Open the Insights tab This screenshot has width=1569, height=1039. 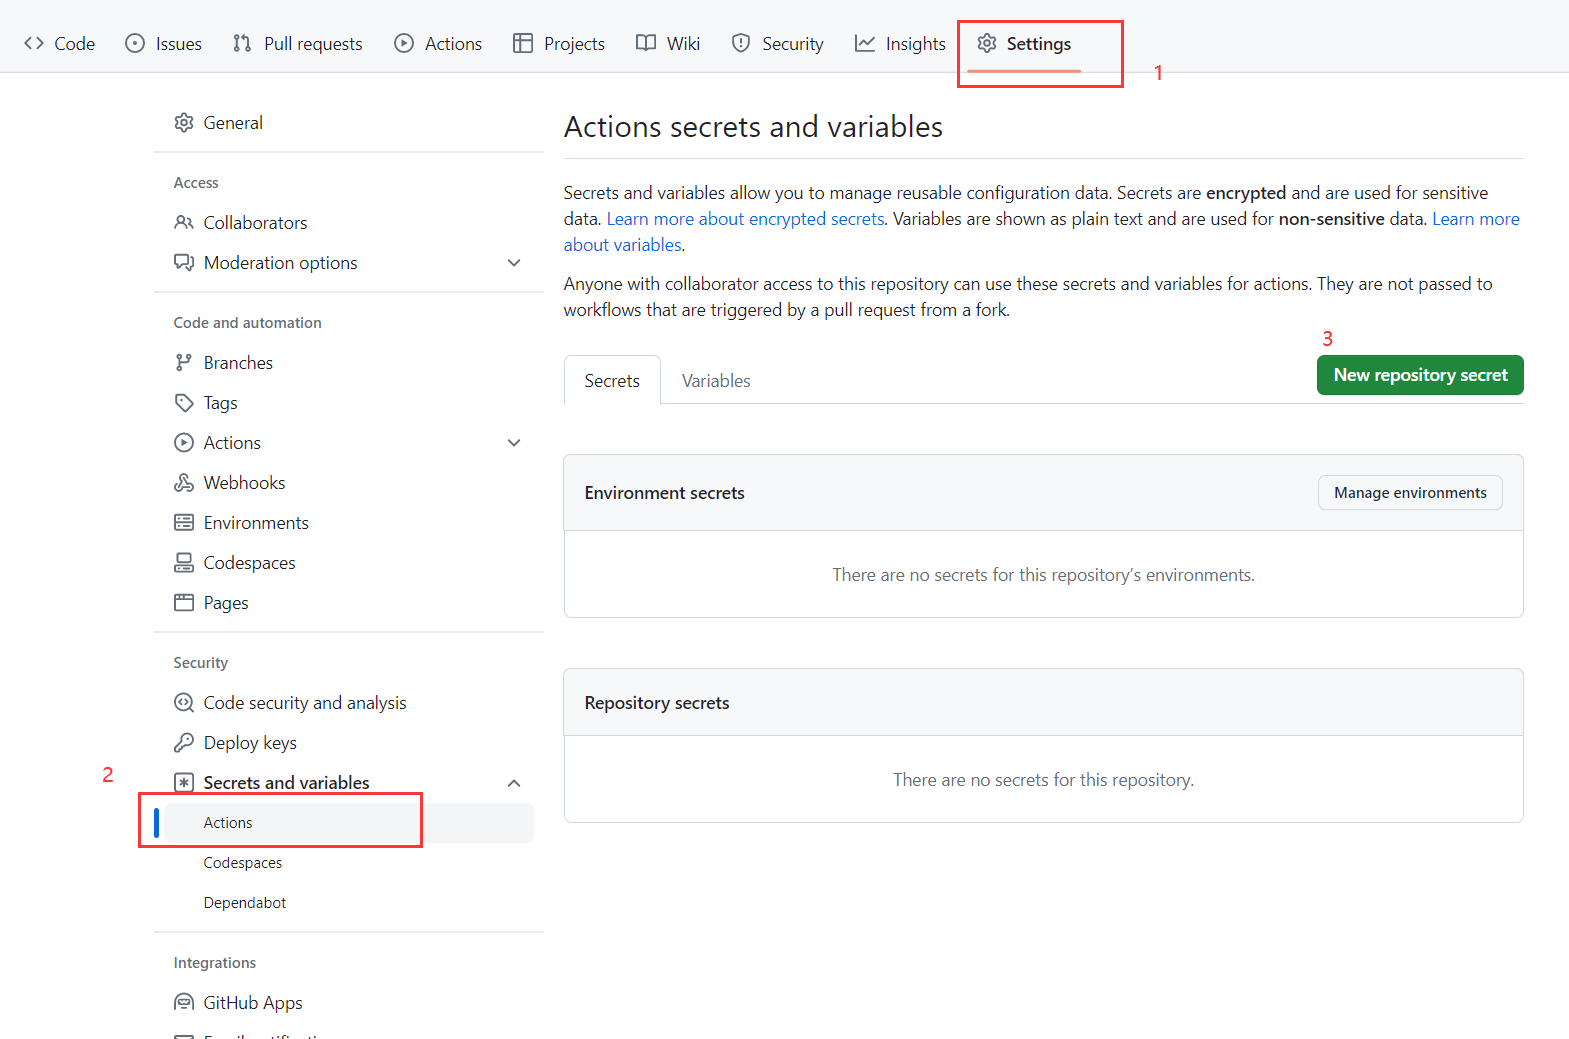pyautogui.click(x=900, y=43)
